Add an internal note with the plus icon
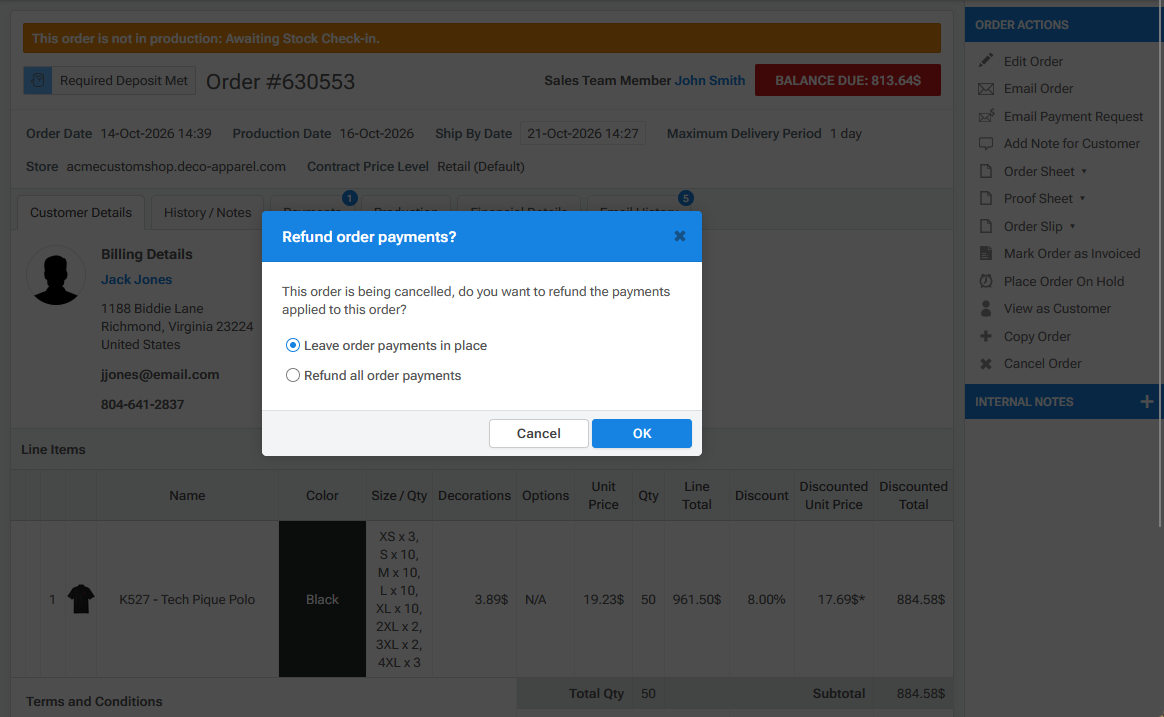This screenshot has height=717, width=1164. pos(1146,402)
